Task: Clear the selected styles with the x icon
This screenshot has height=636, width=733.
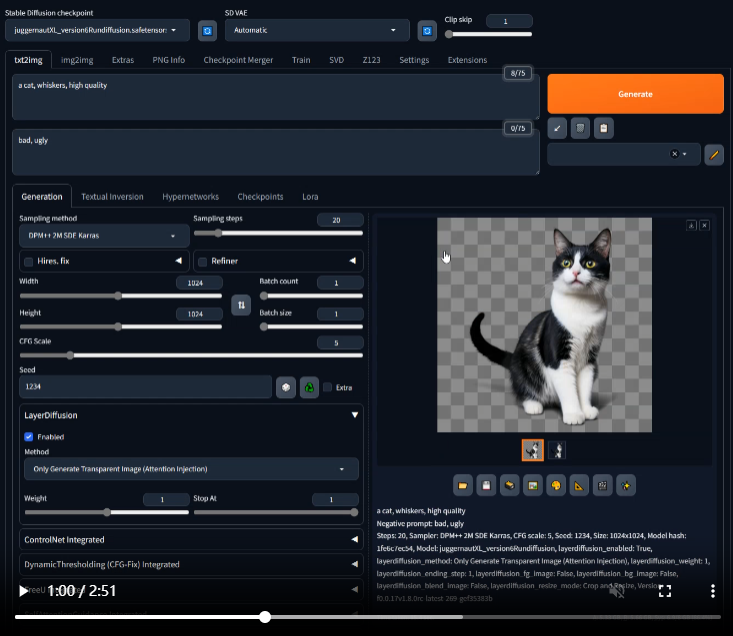Action: 674,154
